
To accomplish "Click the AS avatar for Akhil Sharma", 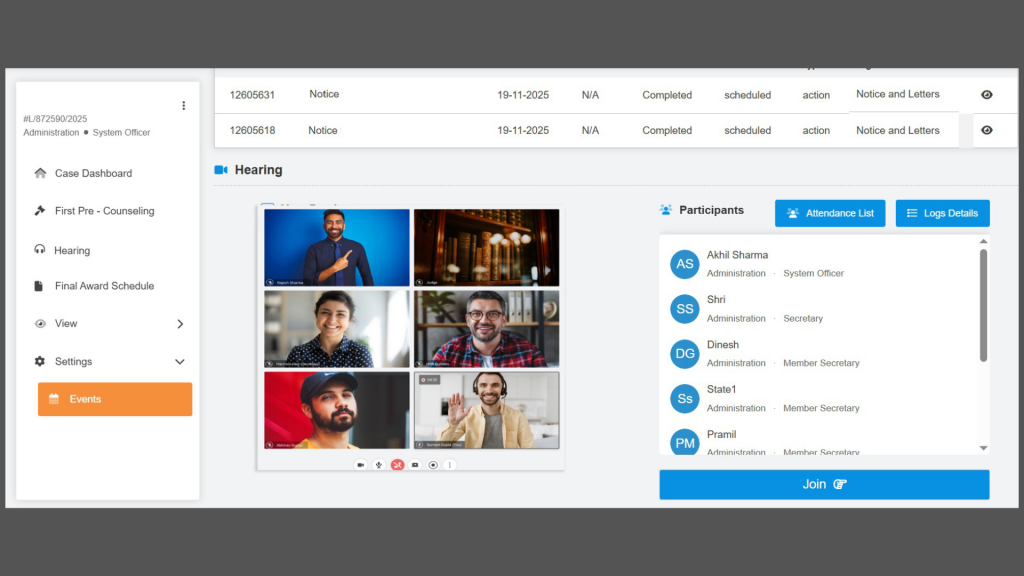I will click(x=685, y=264).
